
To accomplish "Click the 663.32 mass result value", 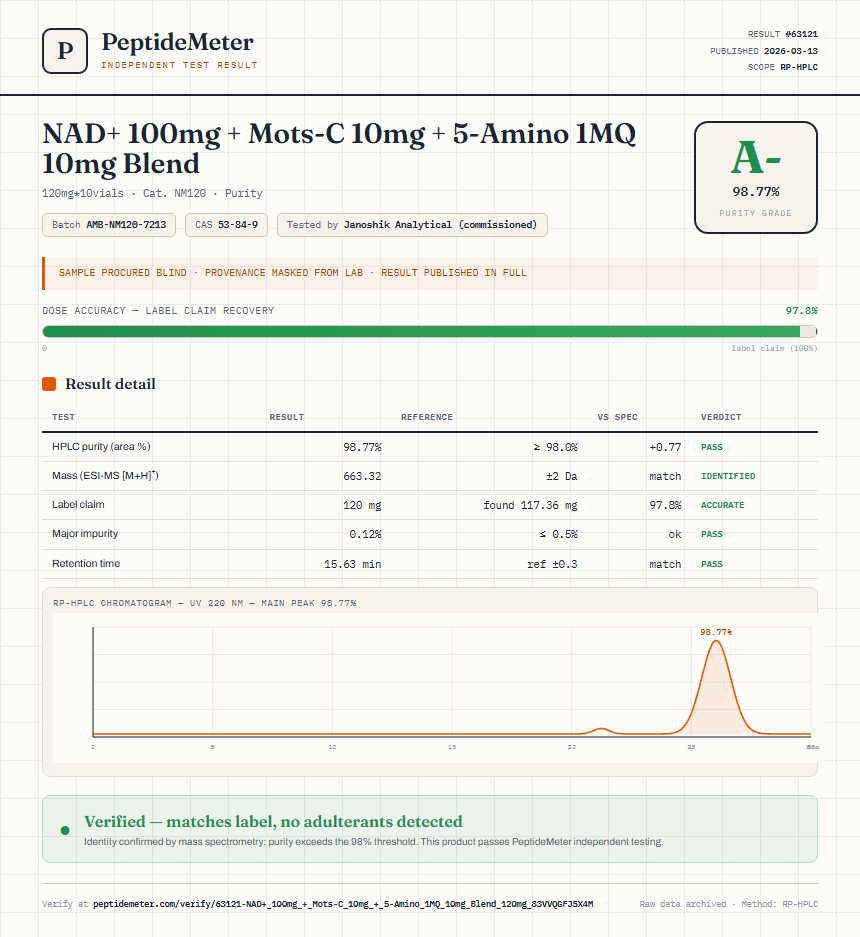I will 362,476.
